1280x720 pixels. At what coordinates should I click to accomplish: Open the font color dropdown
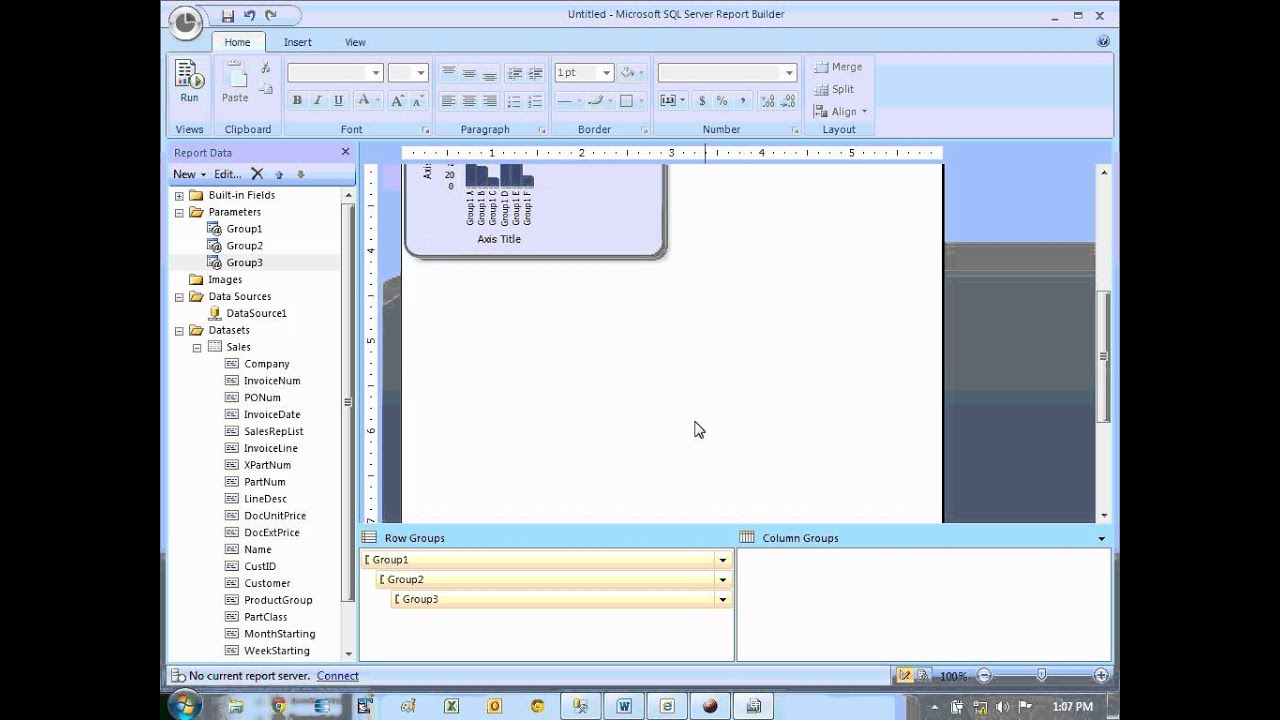377,101
